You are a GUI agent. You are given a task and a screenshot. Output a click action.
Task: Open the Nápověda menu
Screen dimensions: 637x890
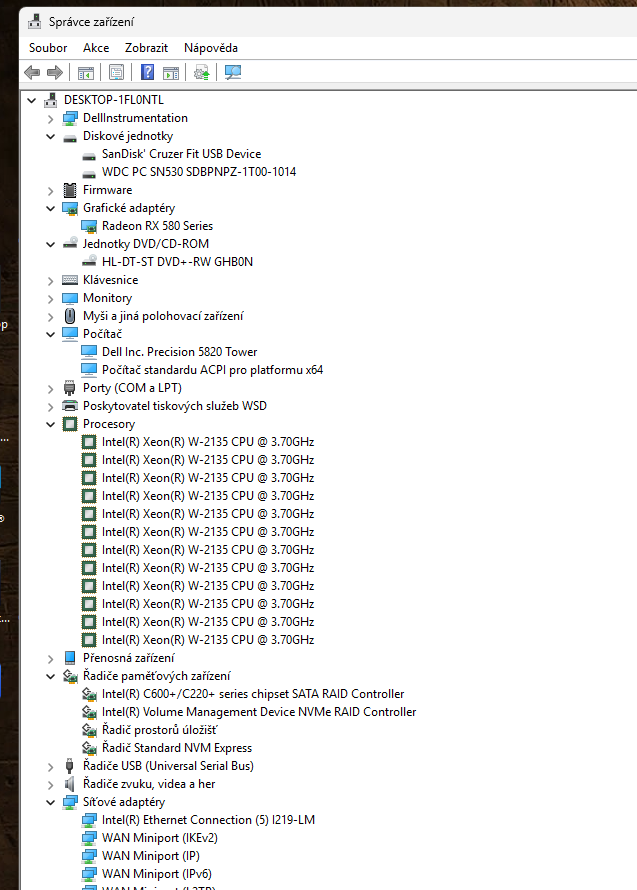pyautogui.click(x=211, y=48)
